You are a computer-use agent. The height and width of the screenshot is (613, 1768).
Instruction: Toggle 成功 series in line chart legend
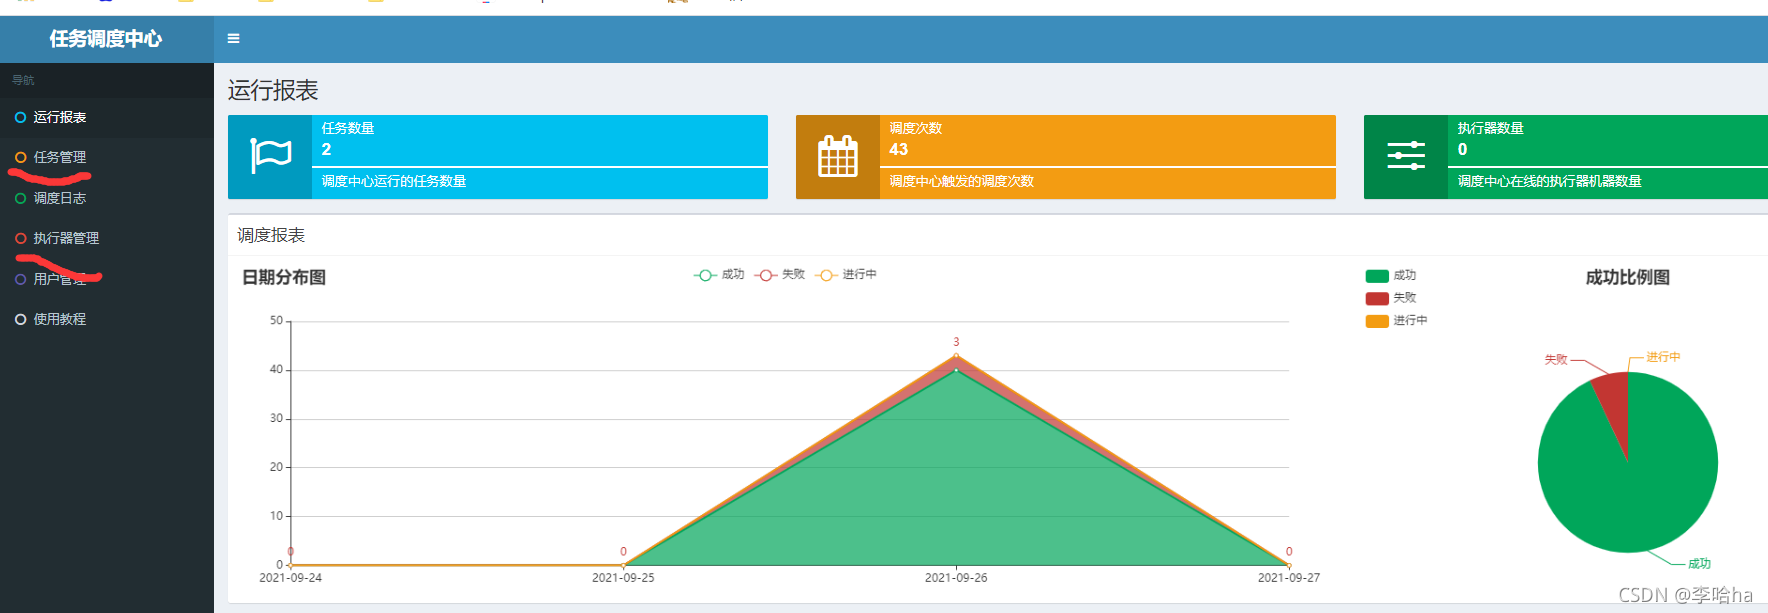(719, 275)
